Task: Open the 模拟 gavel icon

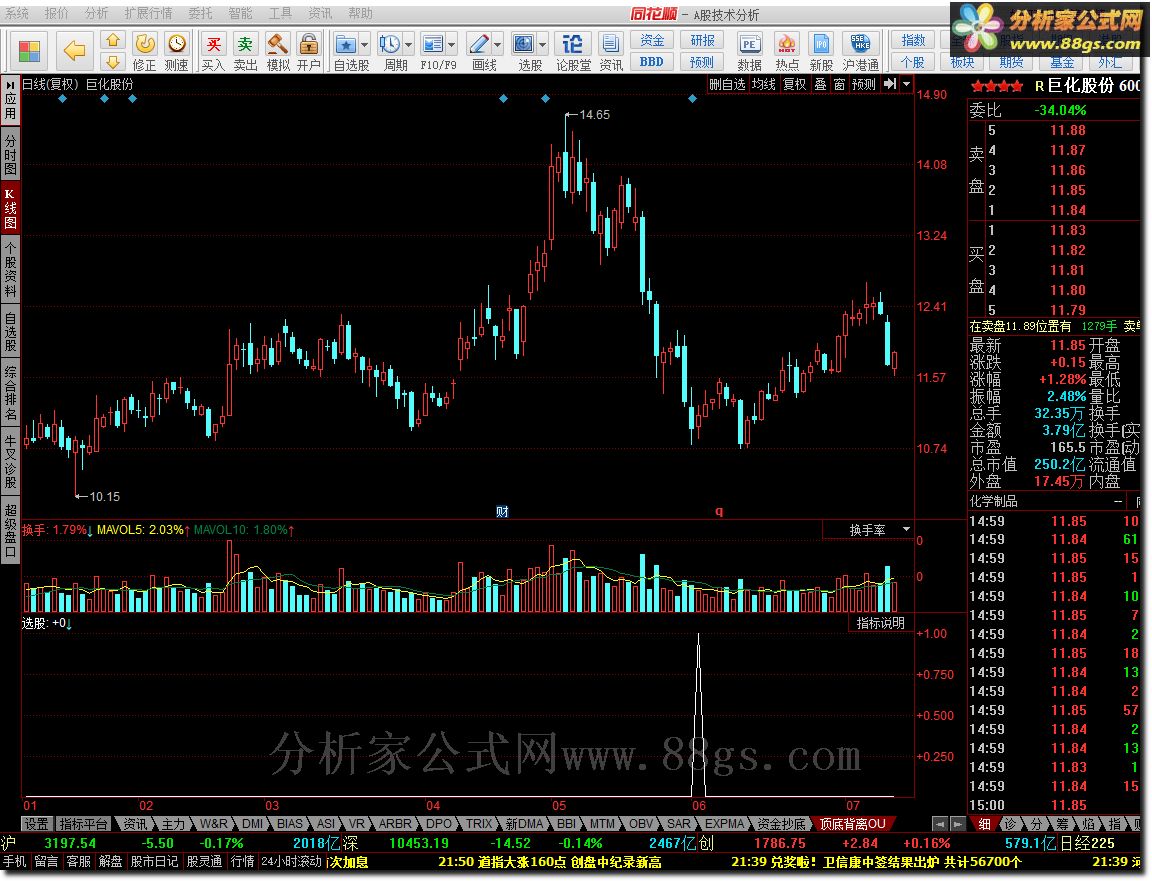Action: click(x=278, y=44)
